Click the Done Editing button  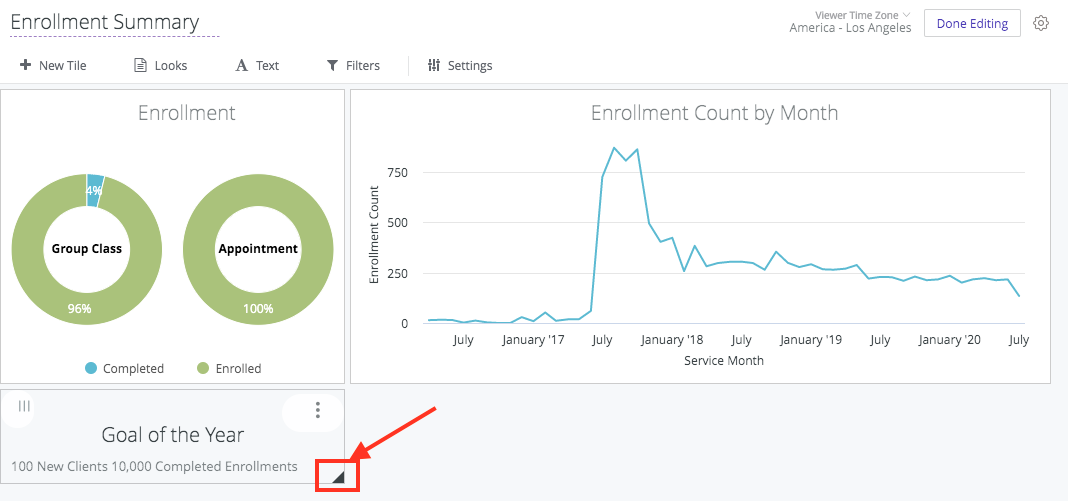971,23
